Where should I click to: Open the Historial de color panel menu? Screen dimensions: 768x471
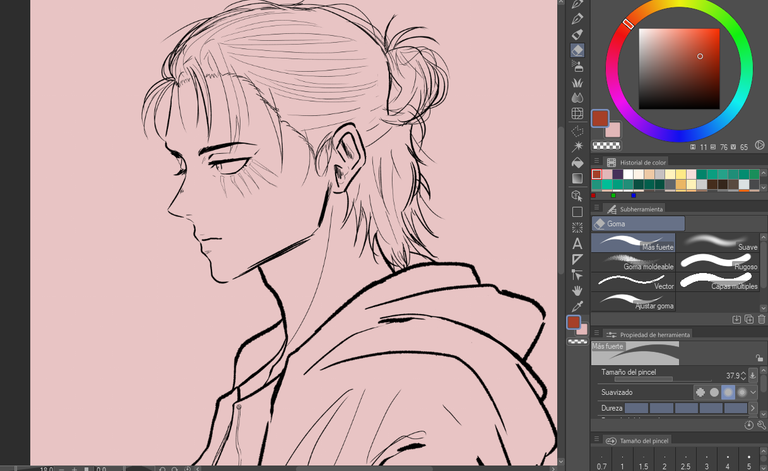coord(597,161)
